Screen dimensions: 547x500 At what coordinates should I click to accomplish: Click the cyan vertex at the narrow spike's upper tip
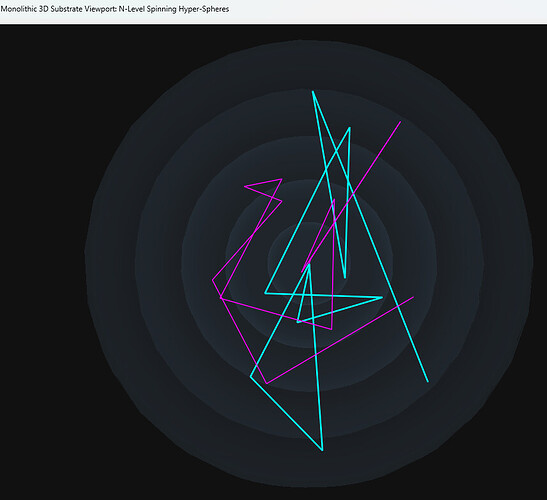tap(350, 128)
